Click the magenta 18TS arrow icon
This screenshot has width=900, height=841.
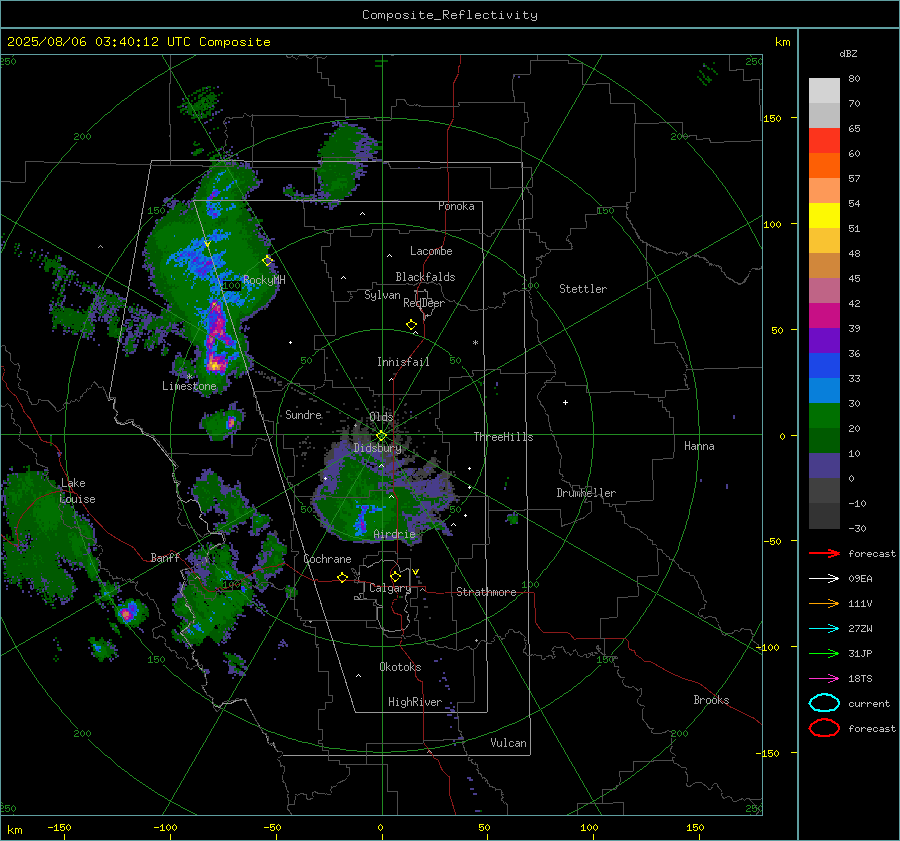point(824,679)
